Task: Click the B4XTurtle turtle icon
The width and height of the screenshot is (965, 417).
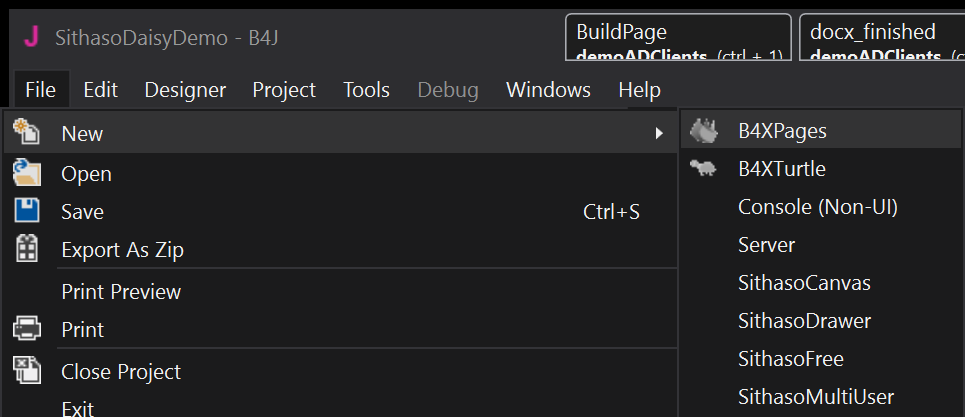Action: (705, 169)
